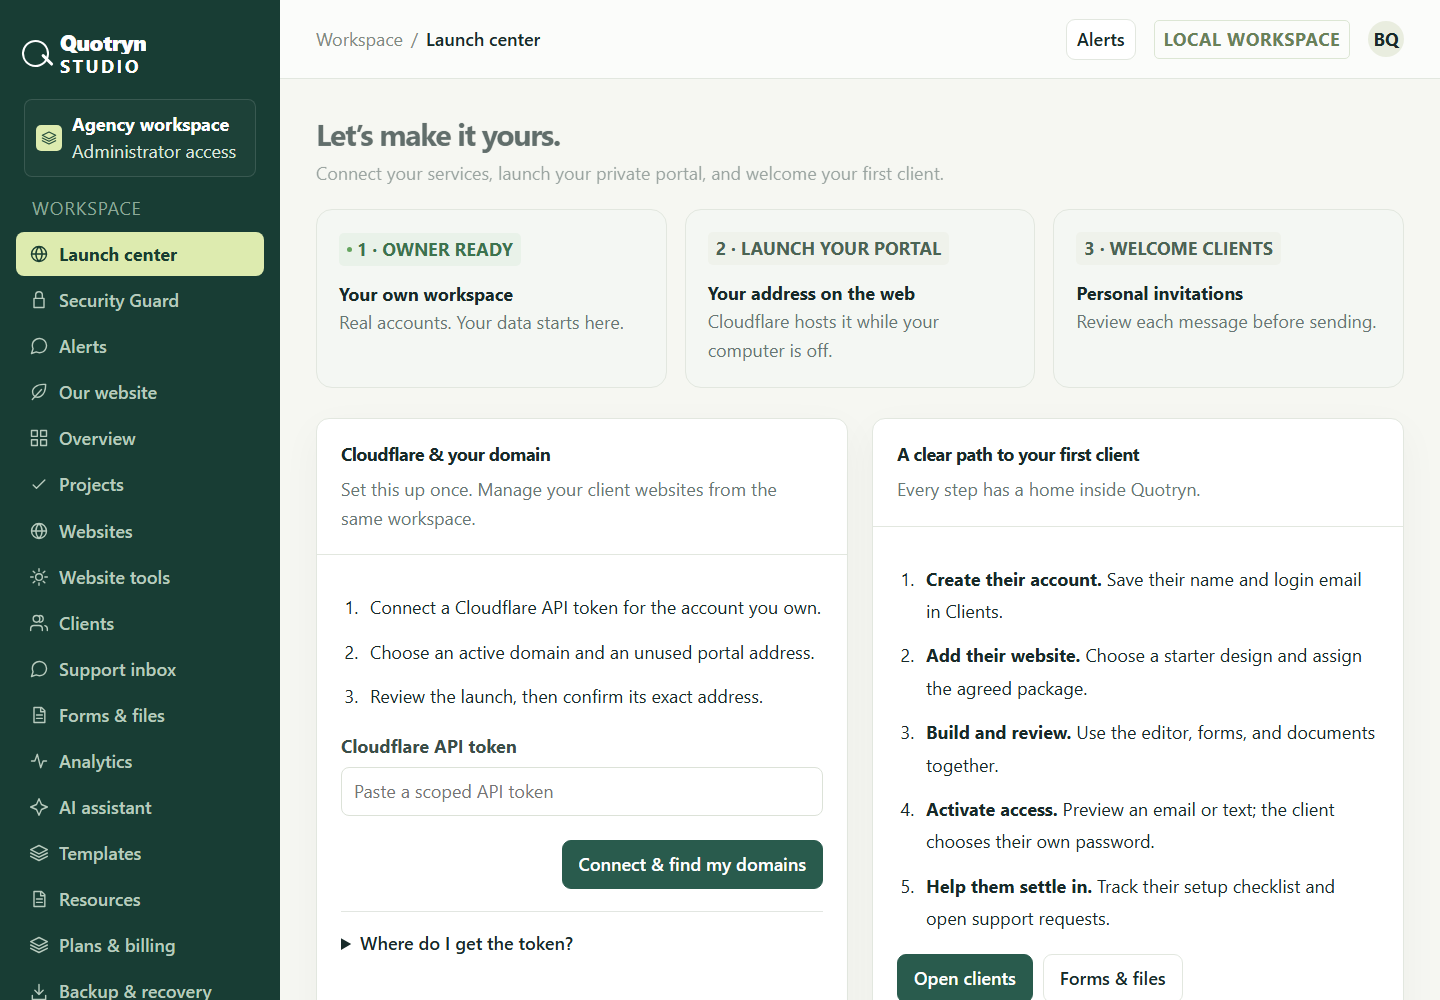The width and height of the screenshot is (1440, 1000).
Task: Click the Cloudflare API token input field
Action: pyautogui.click(x=582, y=791)
